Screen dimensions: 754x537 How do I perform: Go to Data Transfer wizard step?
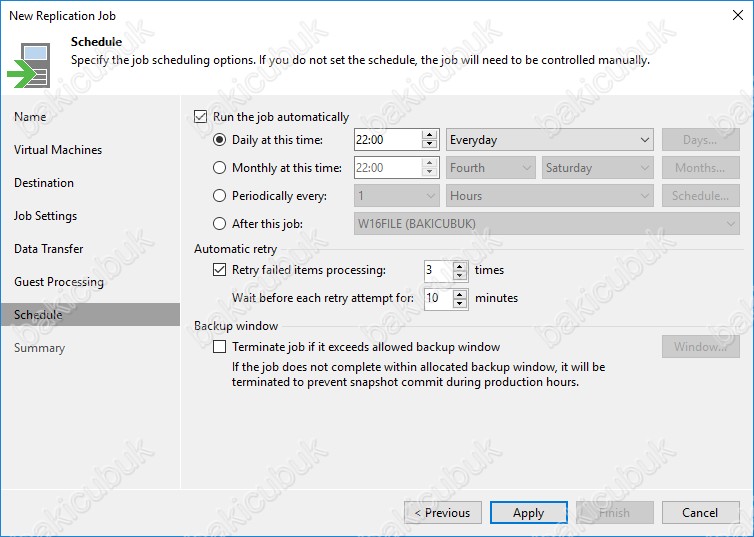[x=49, y=249]
